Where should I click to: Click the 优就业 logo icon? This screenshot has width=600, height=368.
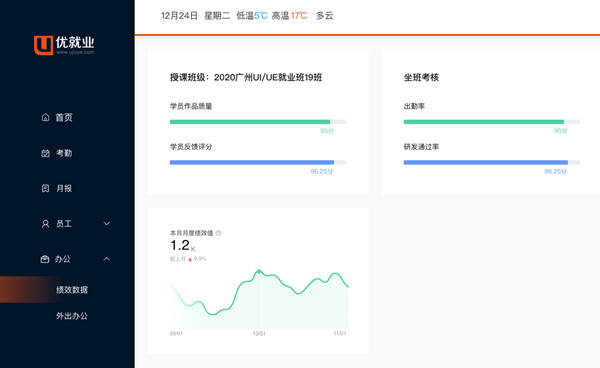[x=43, y=45]
